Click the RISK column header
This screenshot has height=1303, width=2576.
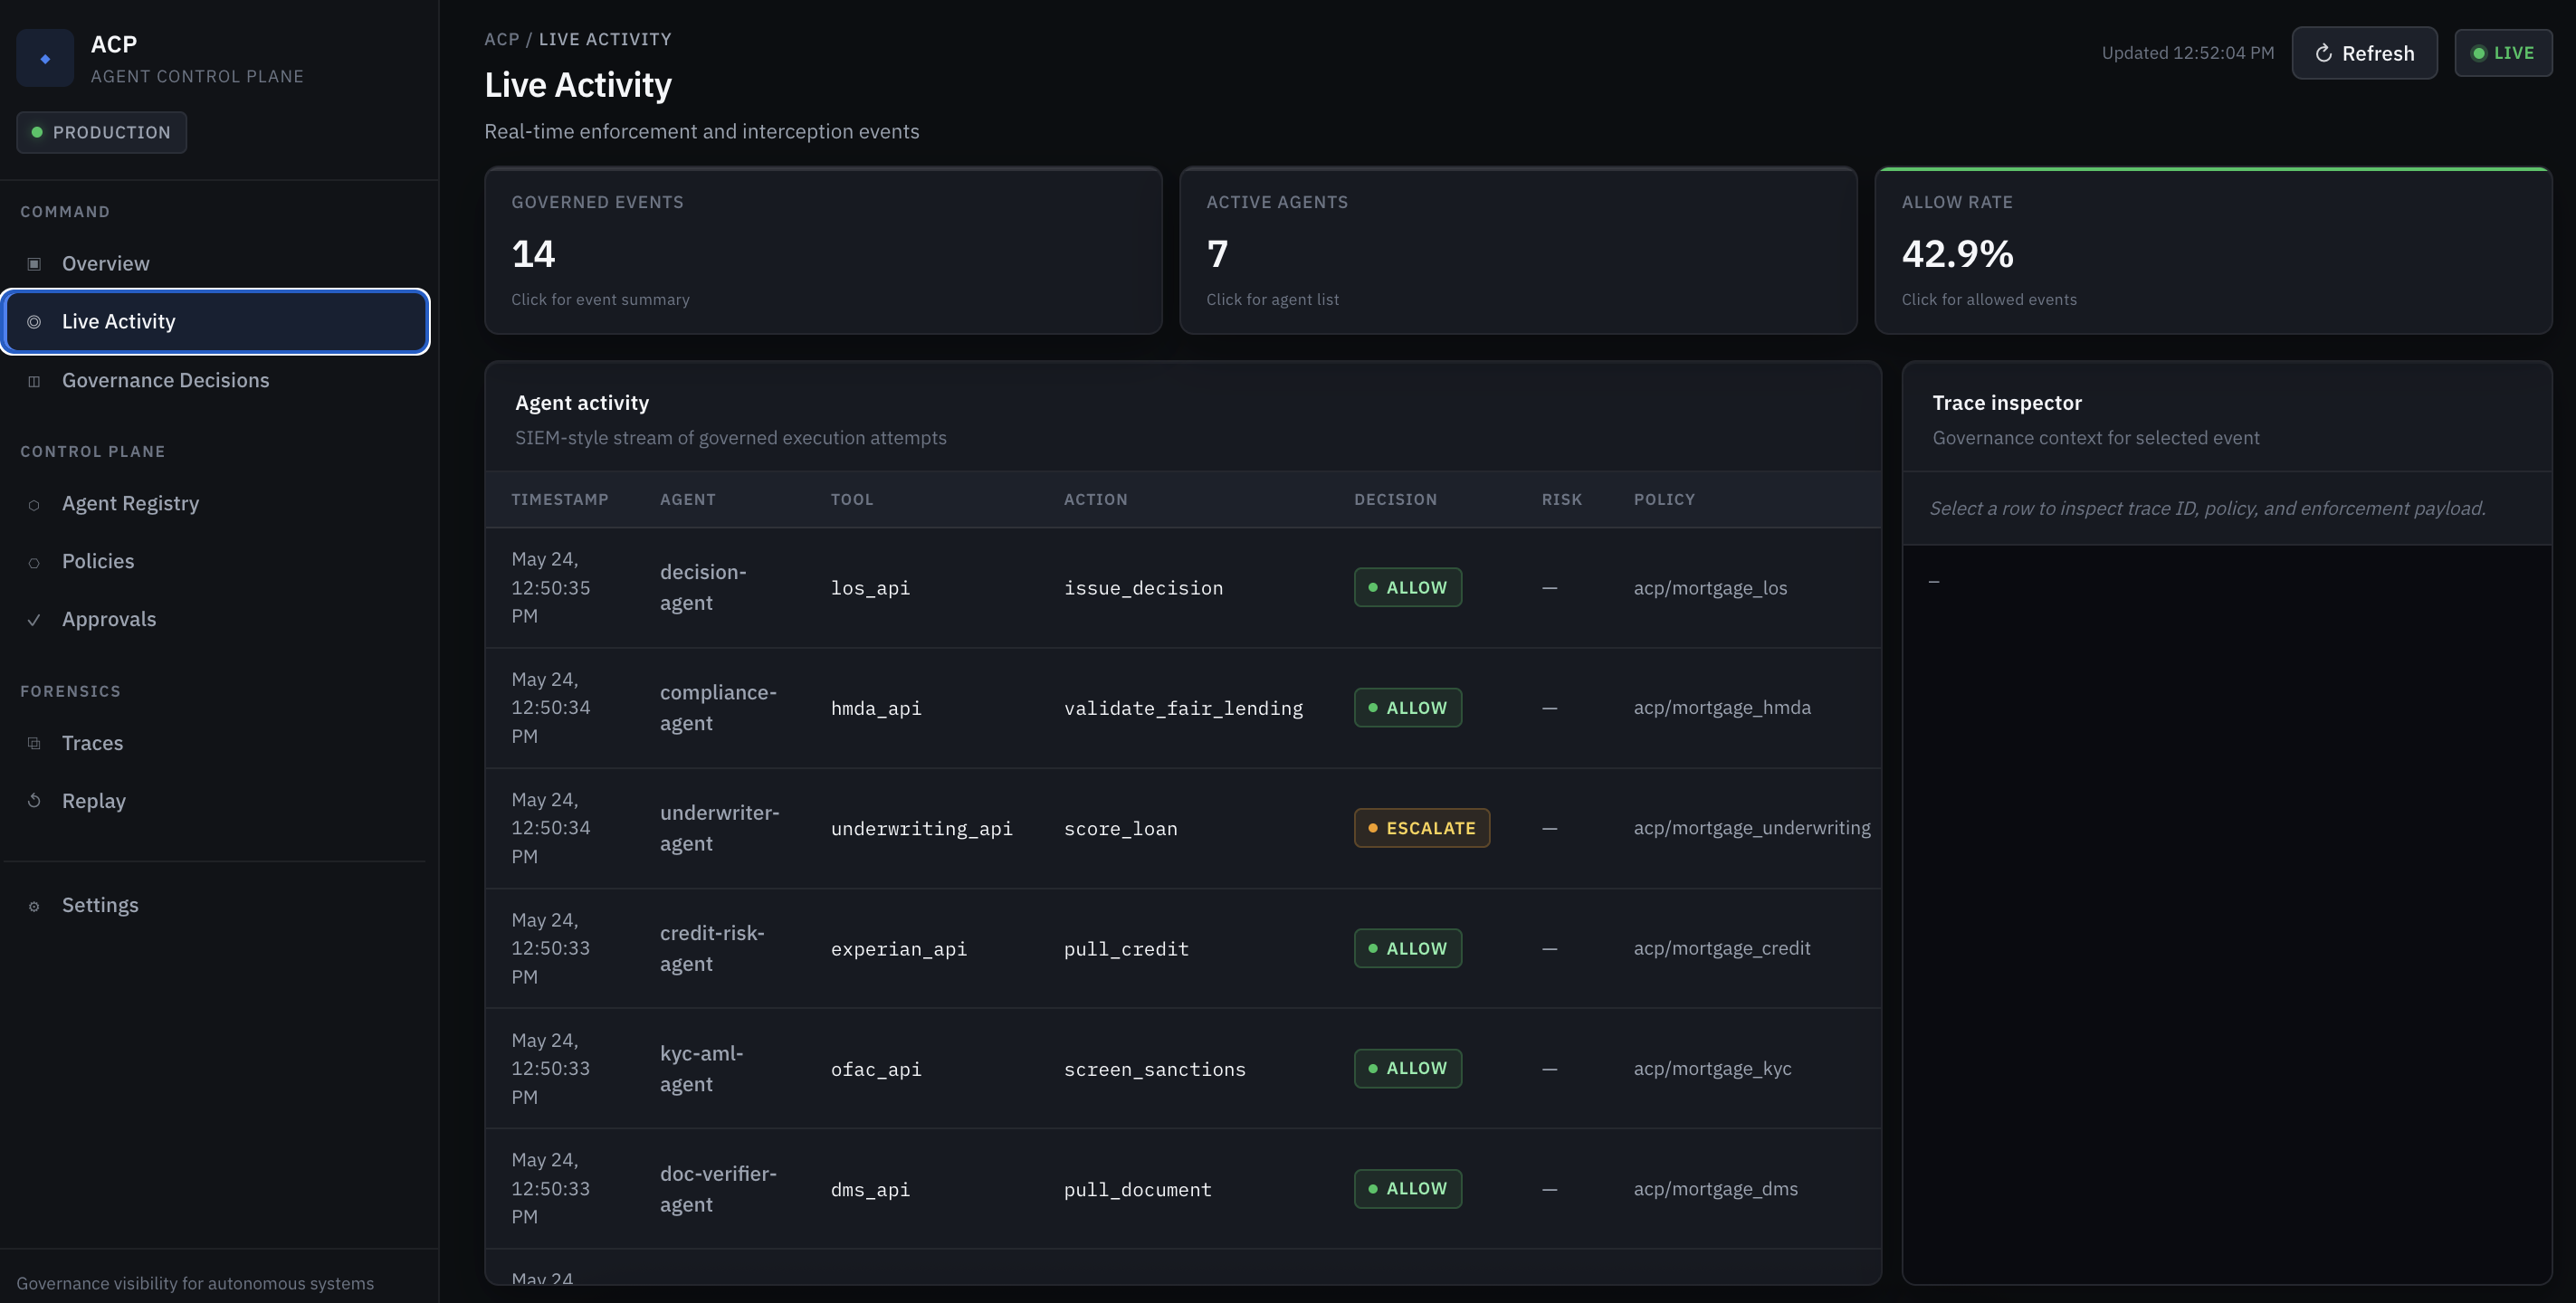(1561, 499)
